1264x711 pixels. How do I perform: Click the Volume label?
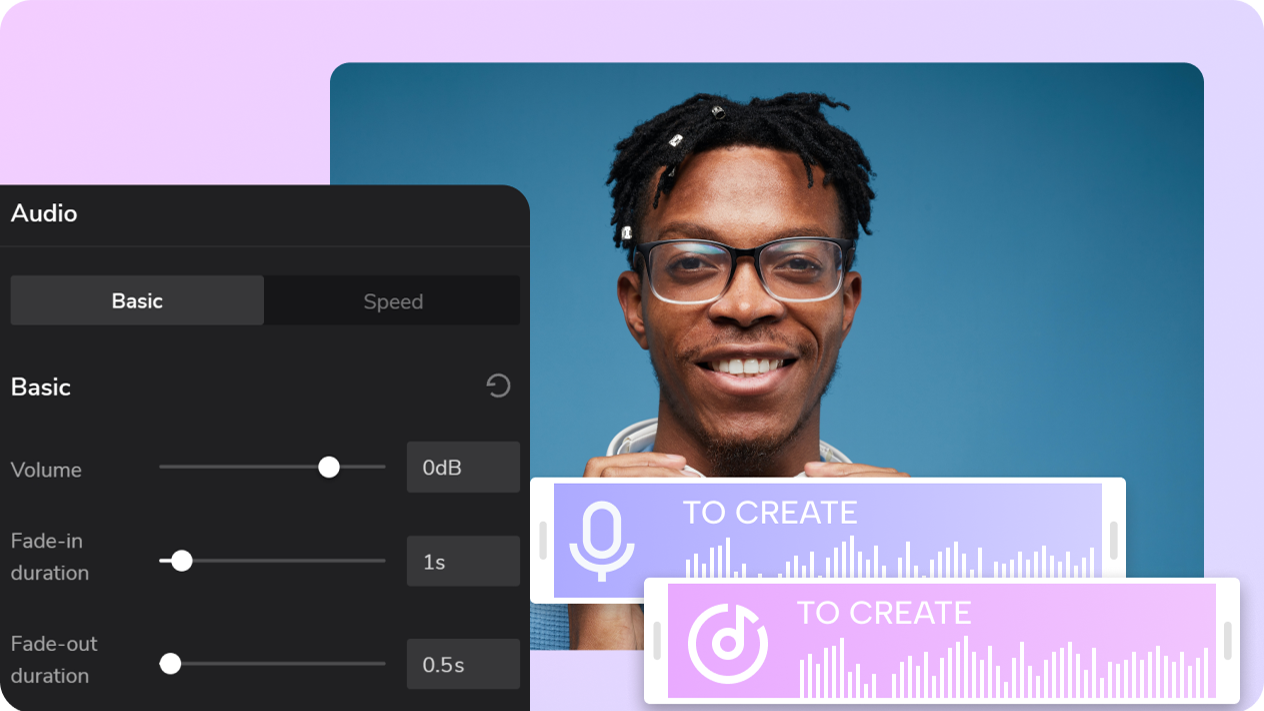[46, 469]
